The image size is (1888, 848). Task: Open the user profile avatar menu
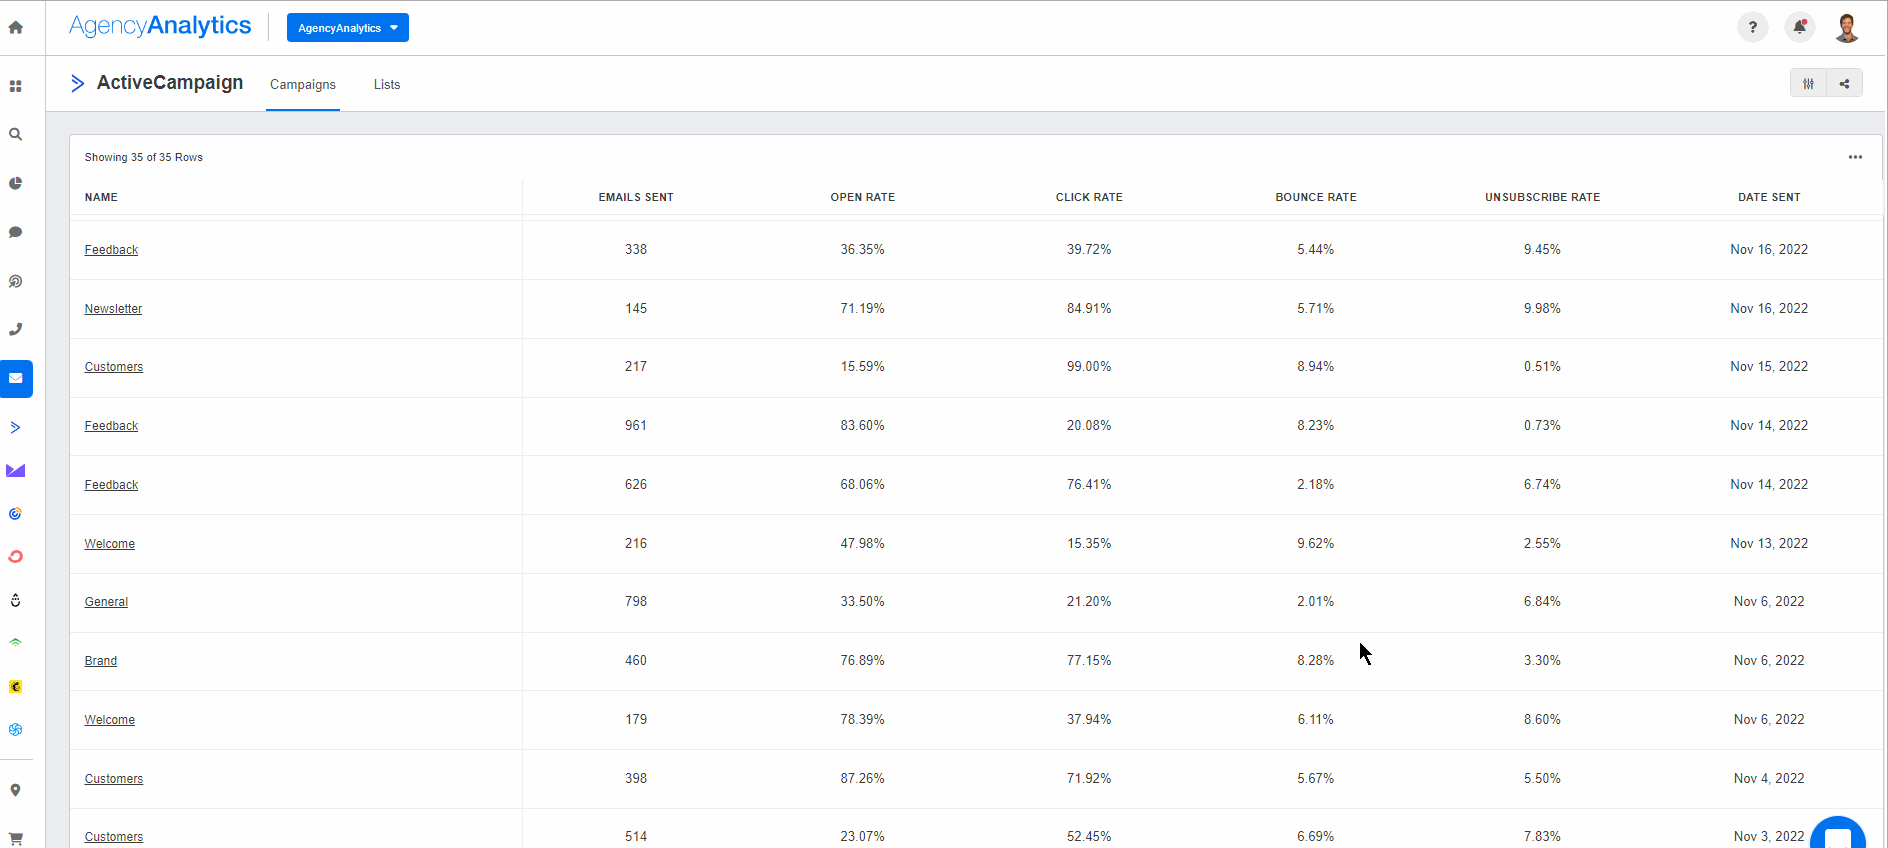click(1846, 28)
